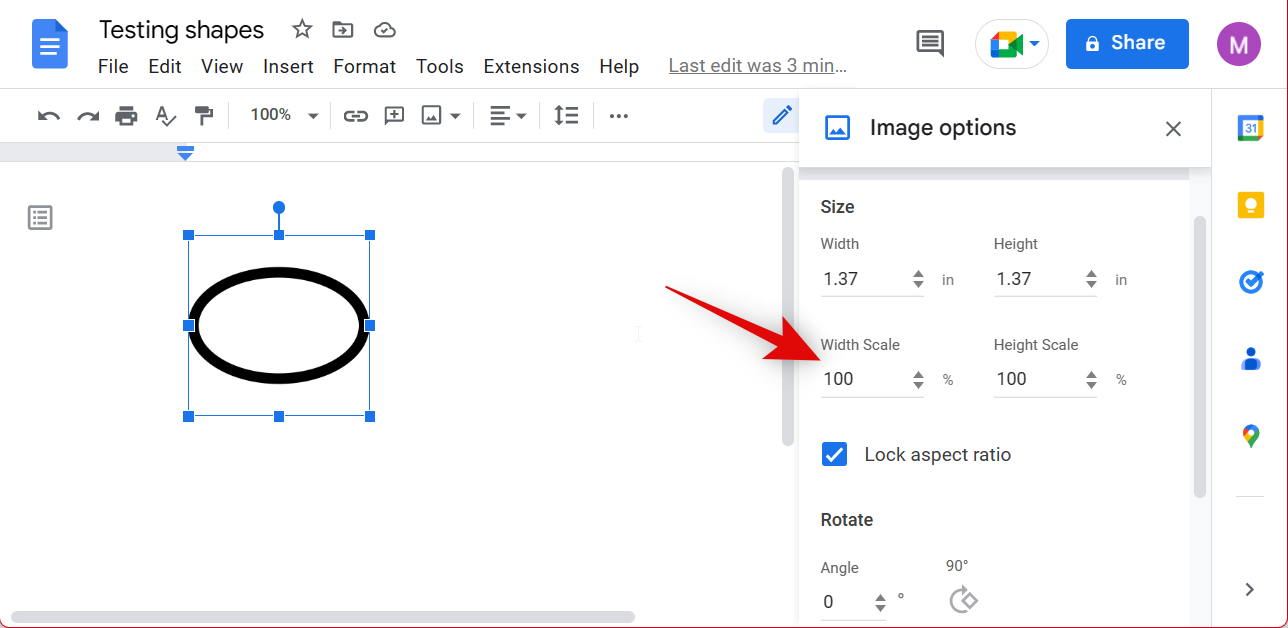
Task: Star the Testing shapes document
Action: click(302, 30)
